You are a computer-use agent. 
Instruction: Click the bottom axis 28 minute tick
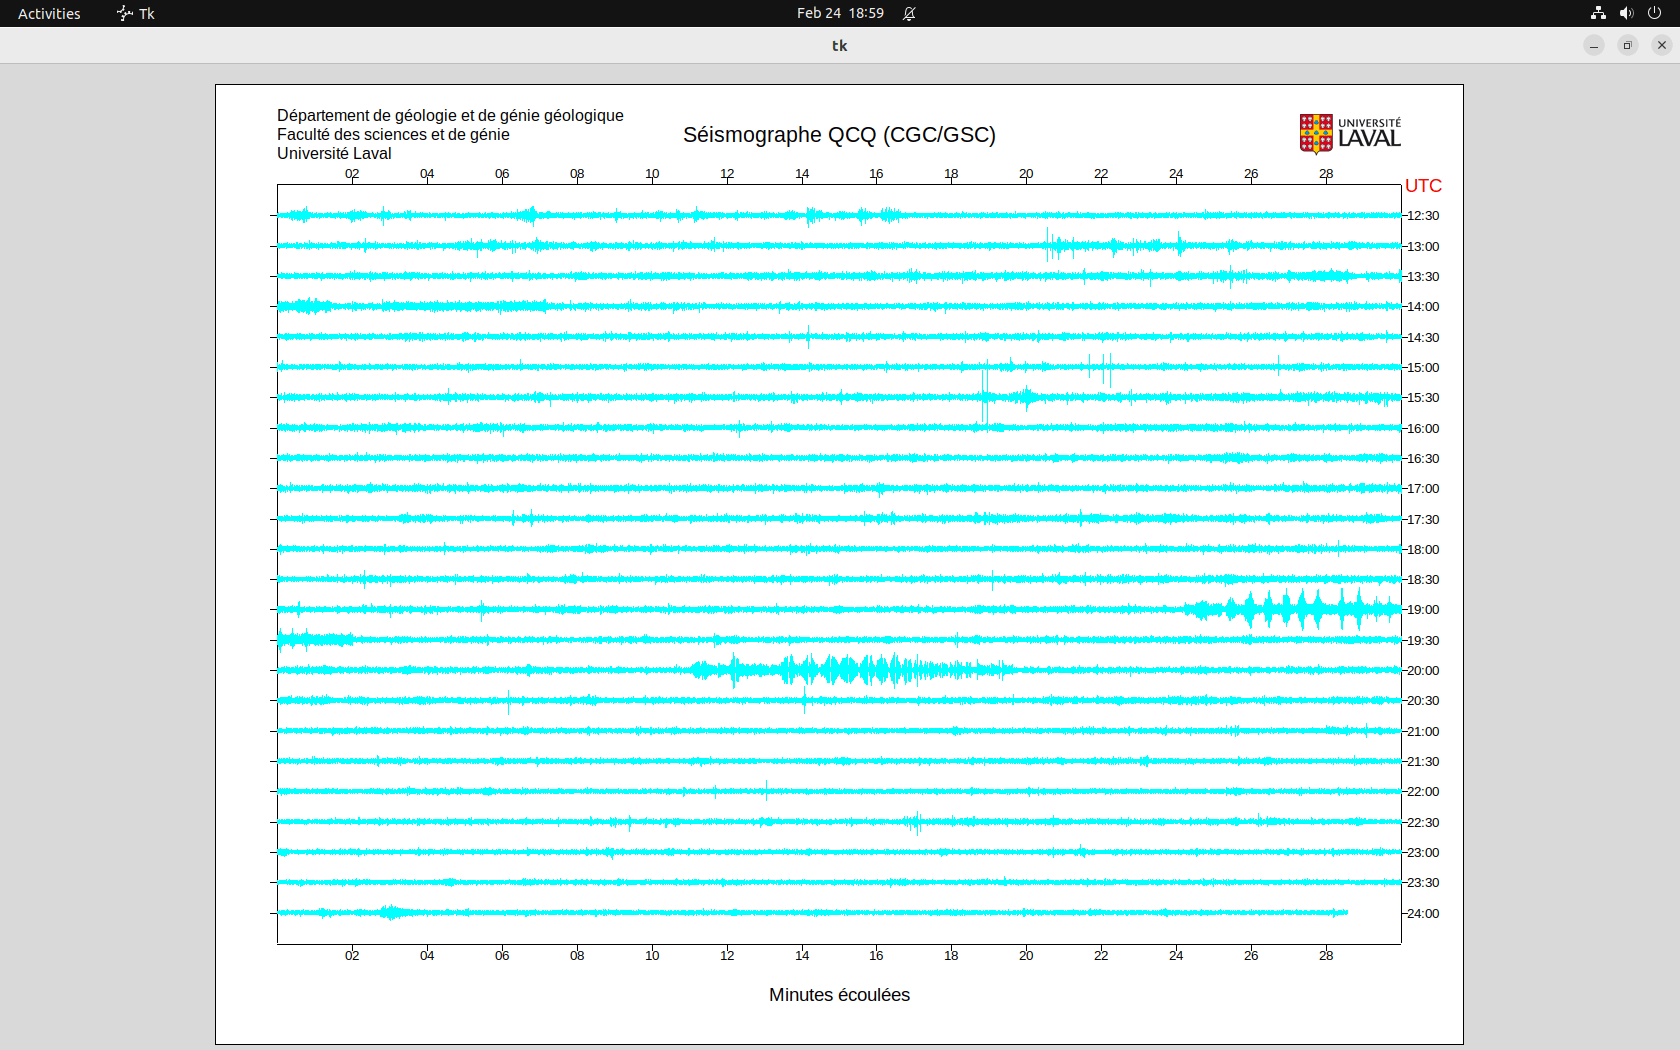coord(1326,956)
